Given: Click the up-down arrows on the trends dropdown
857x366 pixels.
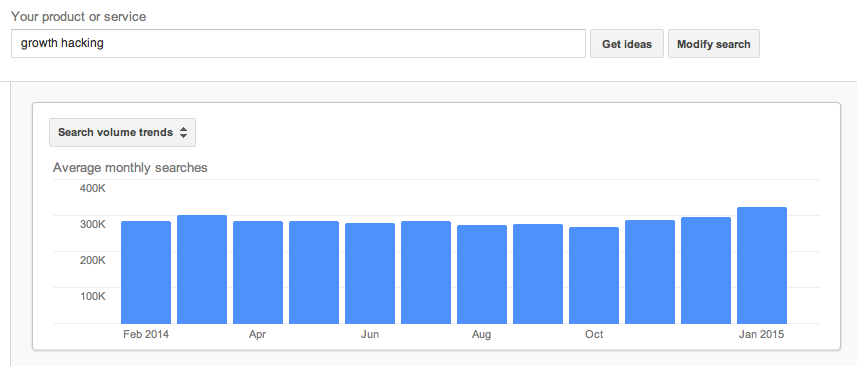Looking at the screenshot, I should coord(184,132).
